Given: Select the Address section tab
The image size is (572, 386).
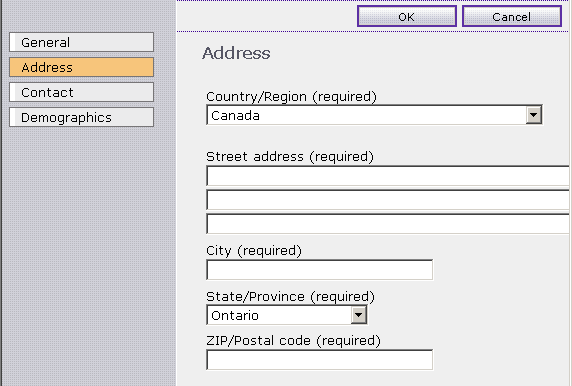Looking at the screenshot, I should point(81,67).
